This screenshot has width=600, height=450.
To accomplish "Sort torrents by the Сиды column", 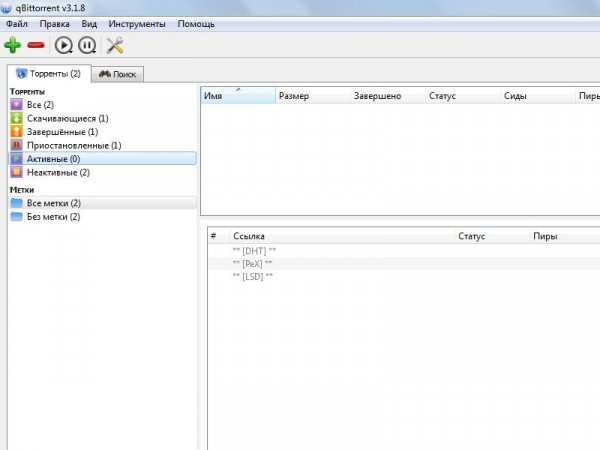I will pos(538,96).
